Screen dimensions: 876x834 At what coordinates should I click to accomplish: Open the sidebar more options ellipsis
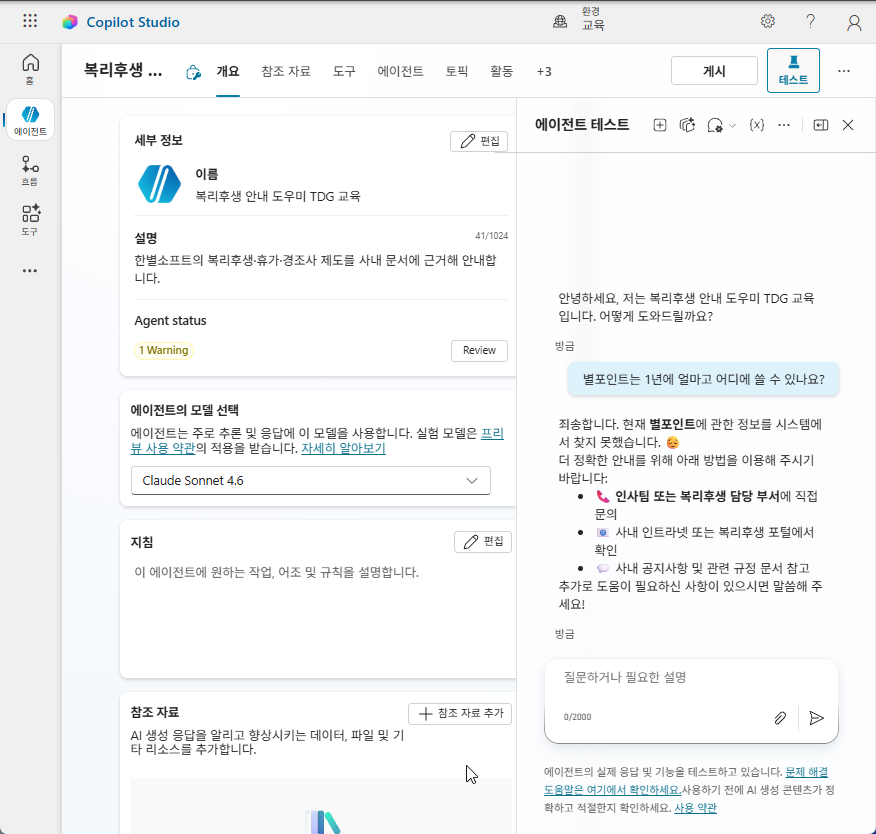coord(30,271)
